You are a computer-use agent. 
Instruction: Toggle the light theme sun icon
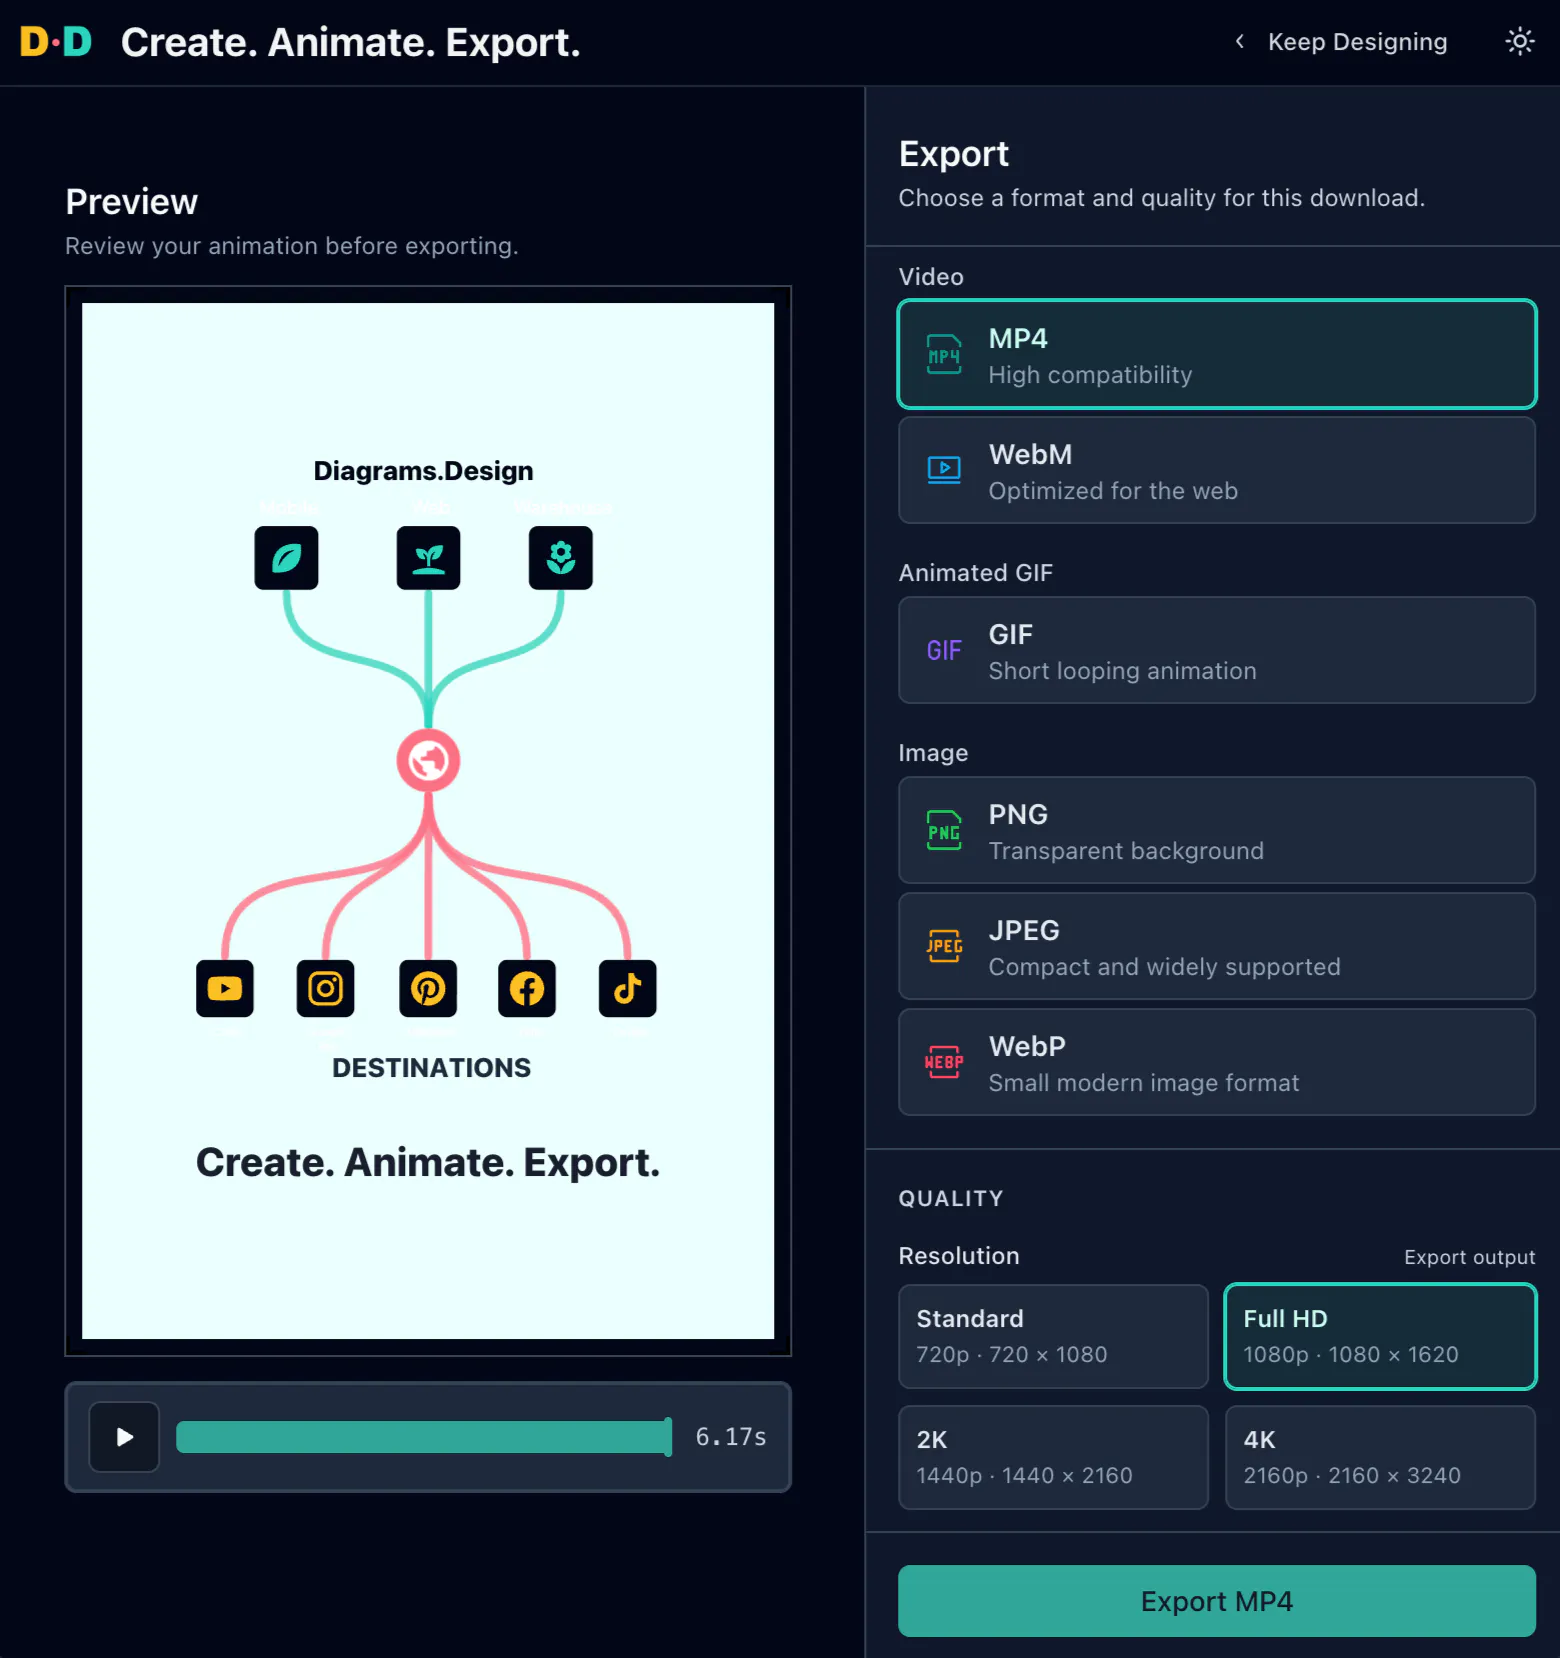coord(1519,41)
